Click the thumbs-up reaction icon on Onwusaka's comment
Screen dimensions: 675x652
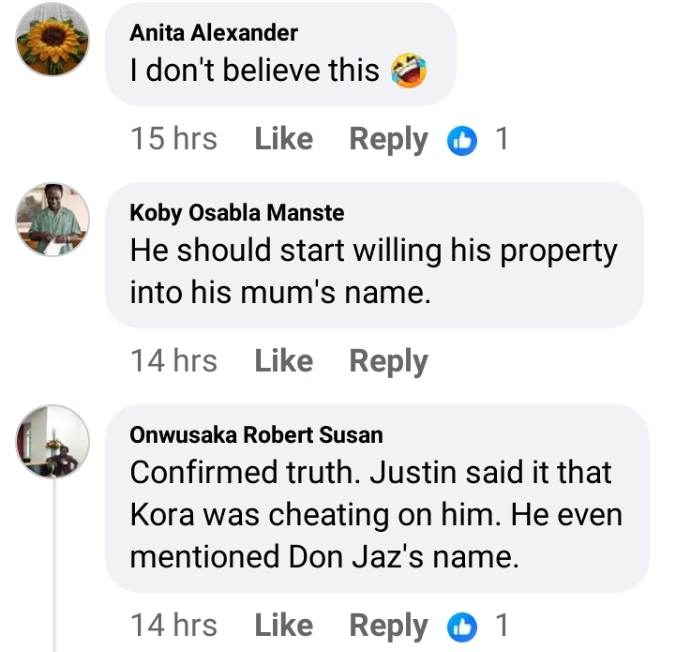coord(462,626)
